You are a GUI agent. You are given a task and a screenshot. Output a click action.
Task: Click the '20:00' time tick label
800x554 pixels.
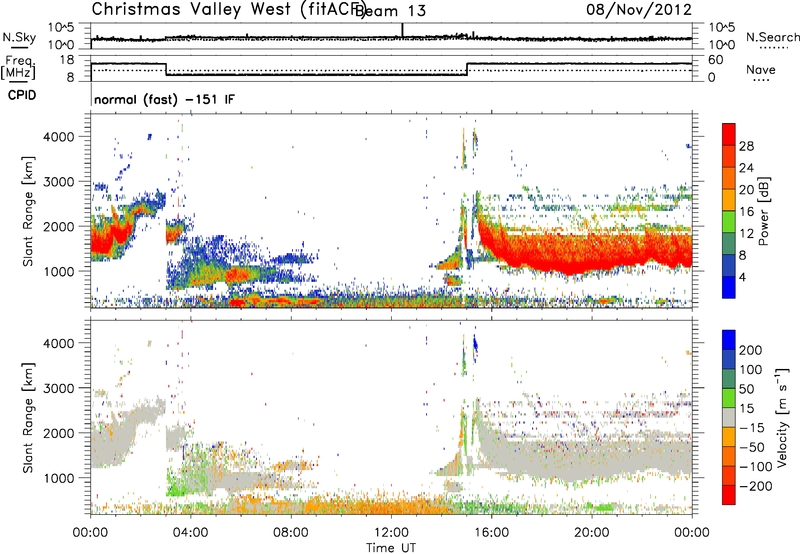(591, 533)
